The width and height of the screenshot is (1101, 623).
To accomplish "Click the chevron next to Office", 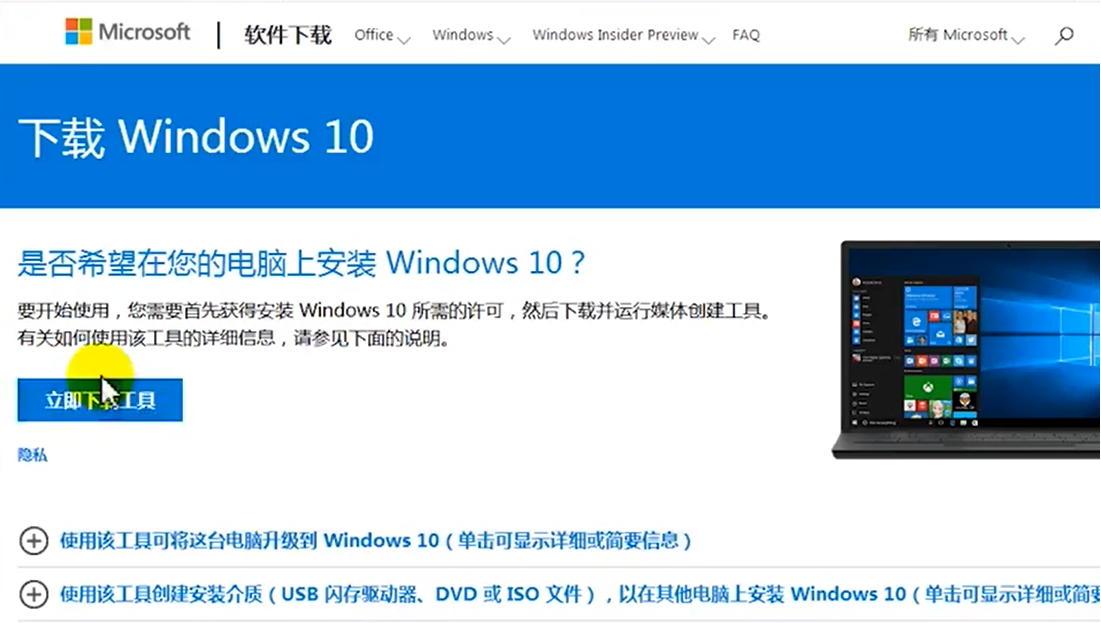I will (404, 41).
